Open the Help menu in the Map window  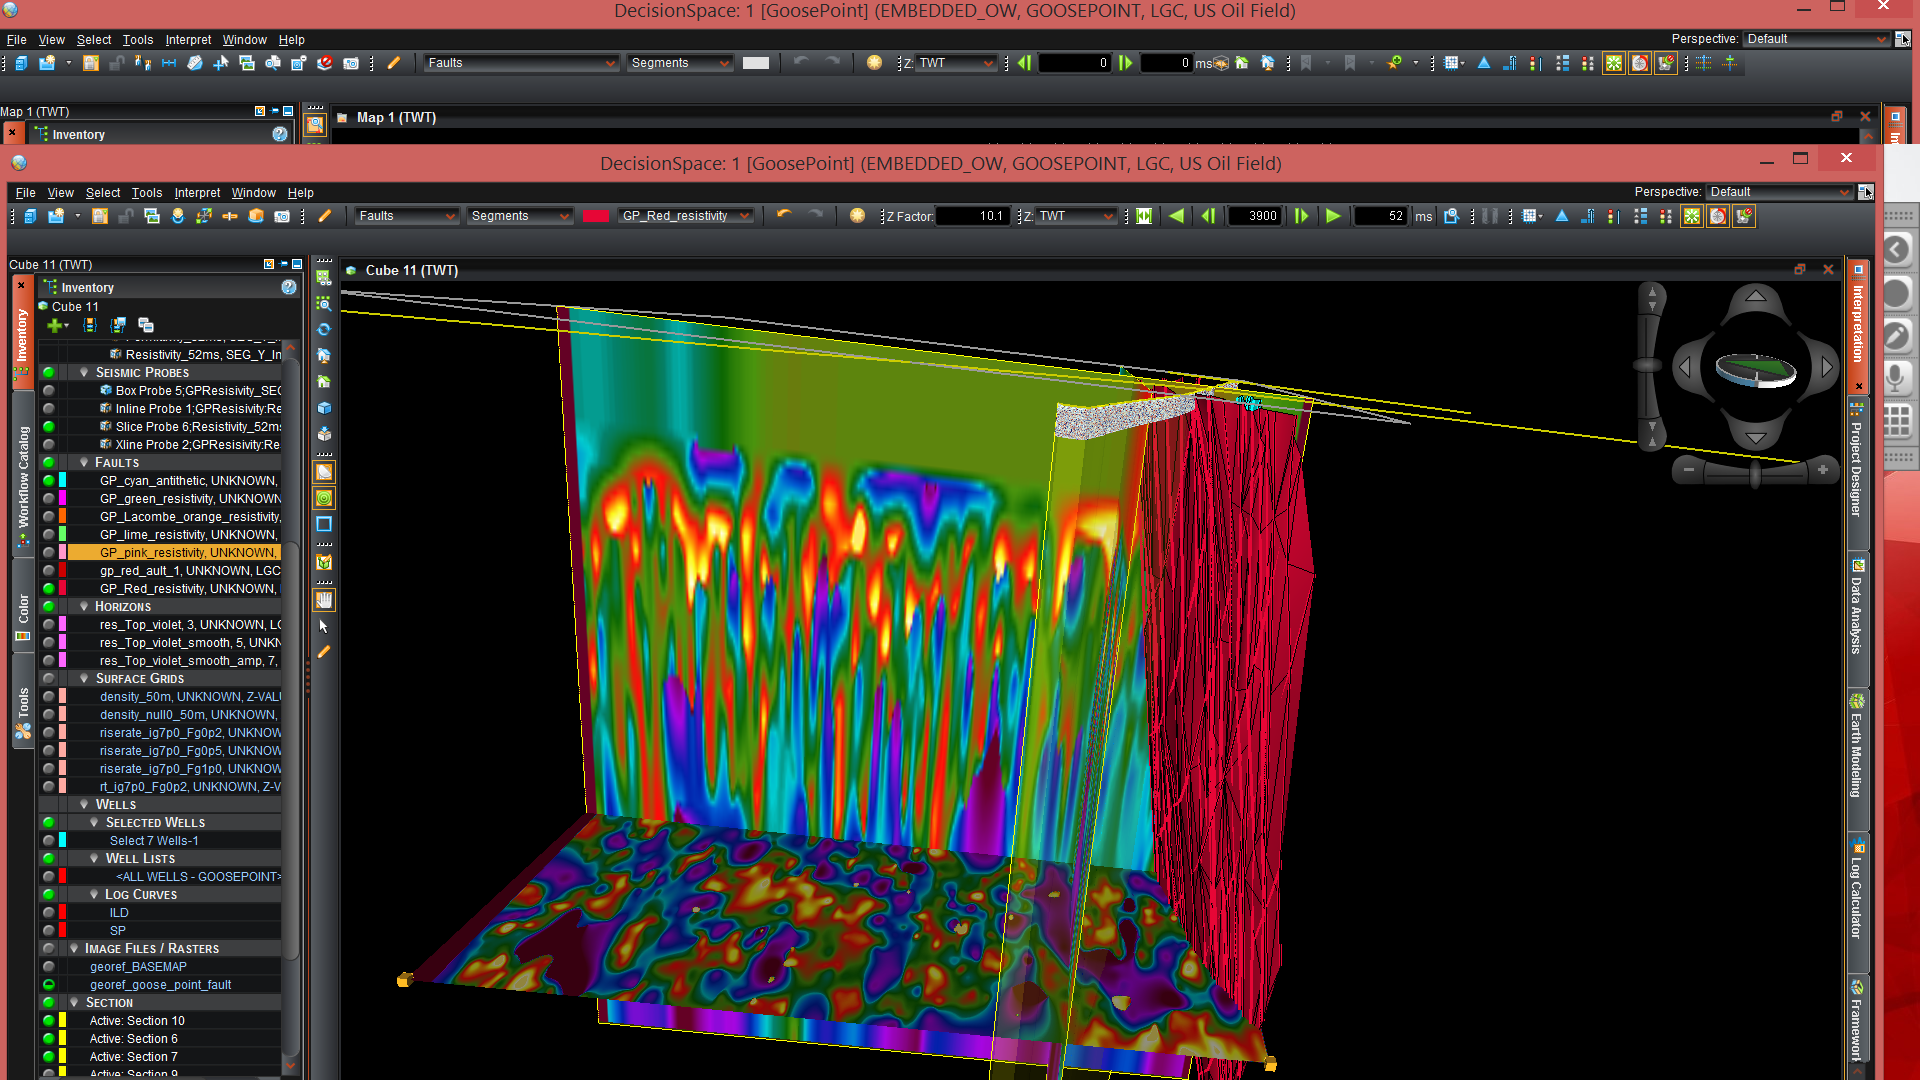[291, 40]
